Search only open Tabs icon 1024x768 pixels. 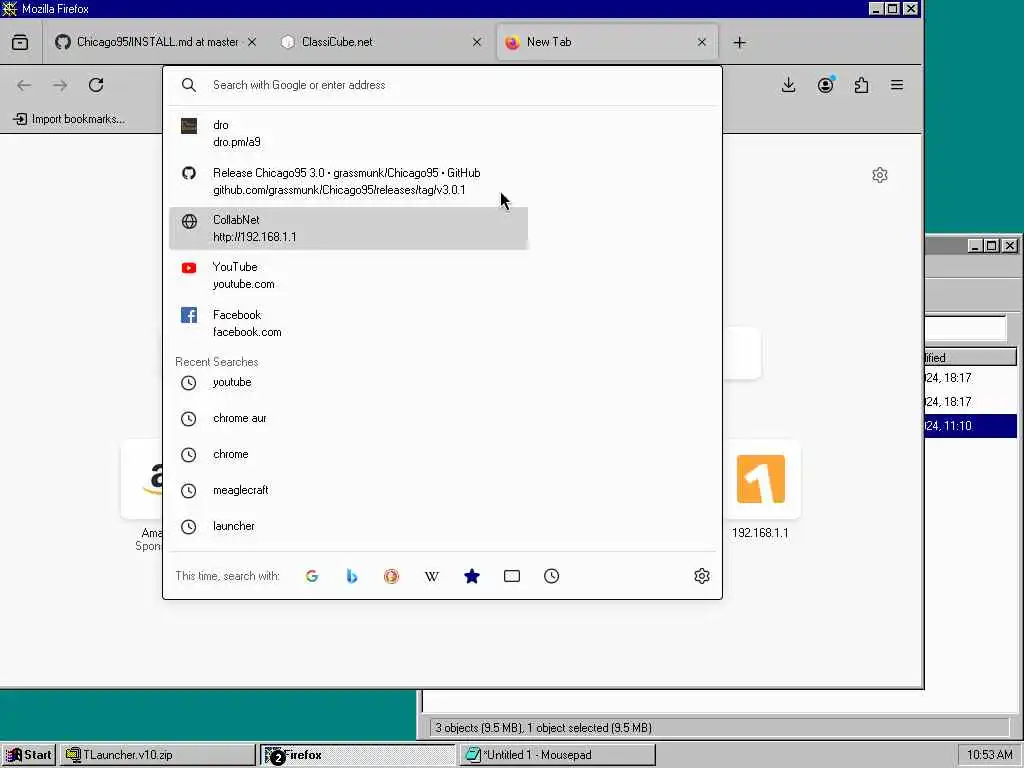(512, 576)
